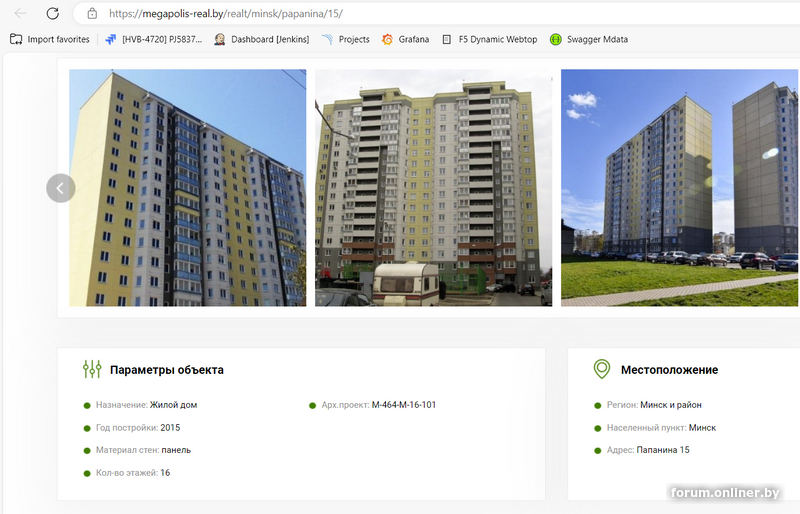Open the Grafana bookmark
Screen dimensions: 800x514
coord(406,39)
